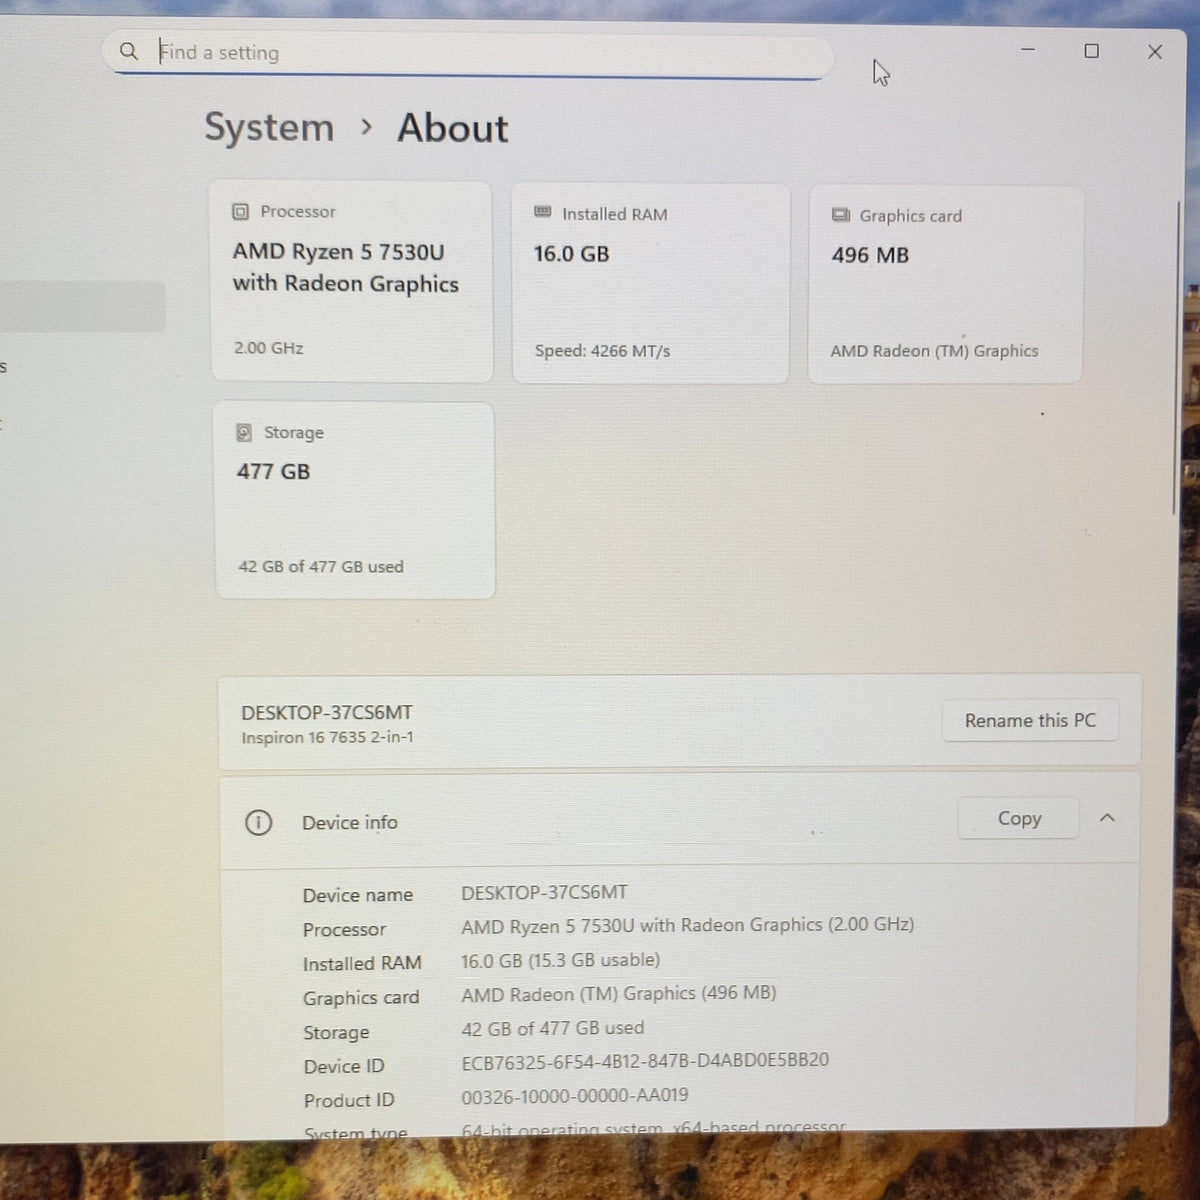Image resolution: width=1200 pixels, height=1200 pixels.
Task: Minimize the Settings window
Action: 1028,49
